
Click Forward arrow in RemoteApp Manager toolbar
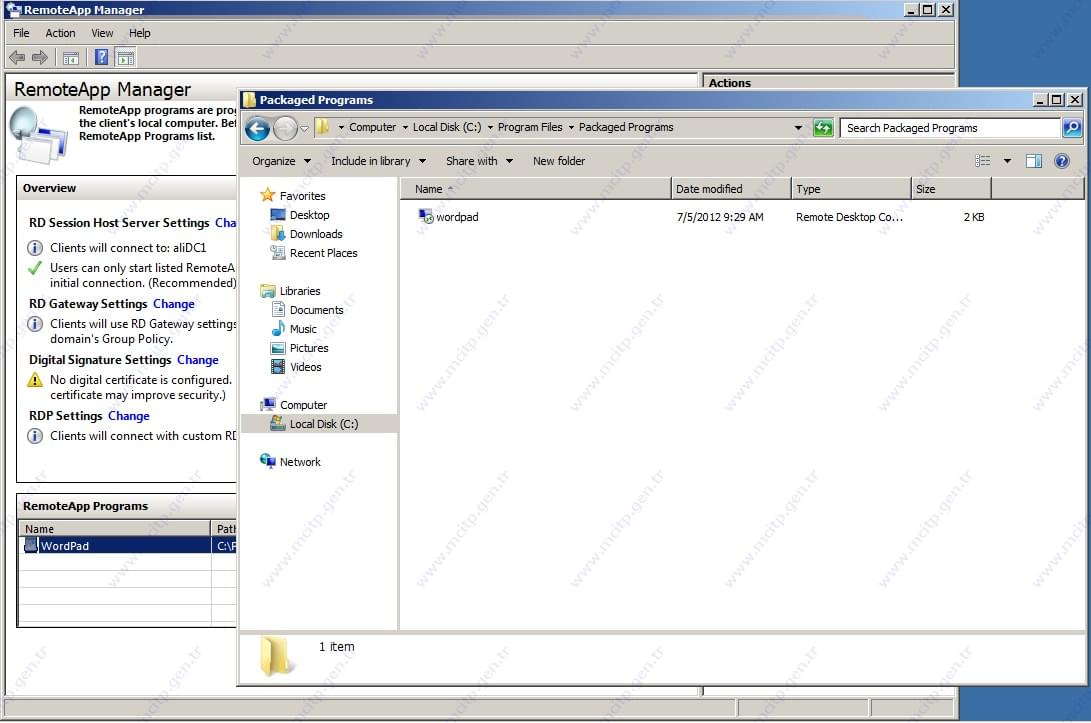pos(40,58)
